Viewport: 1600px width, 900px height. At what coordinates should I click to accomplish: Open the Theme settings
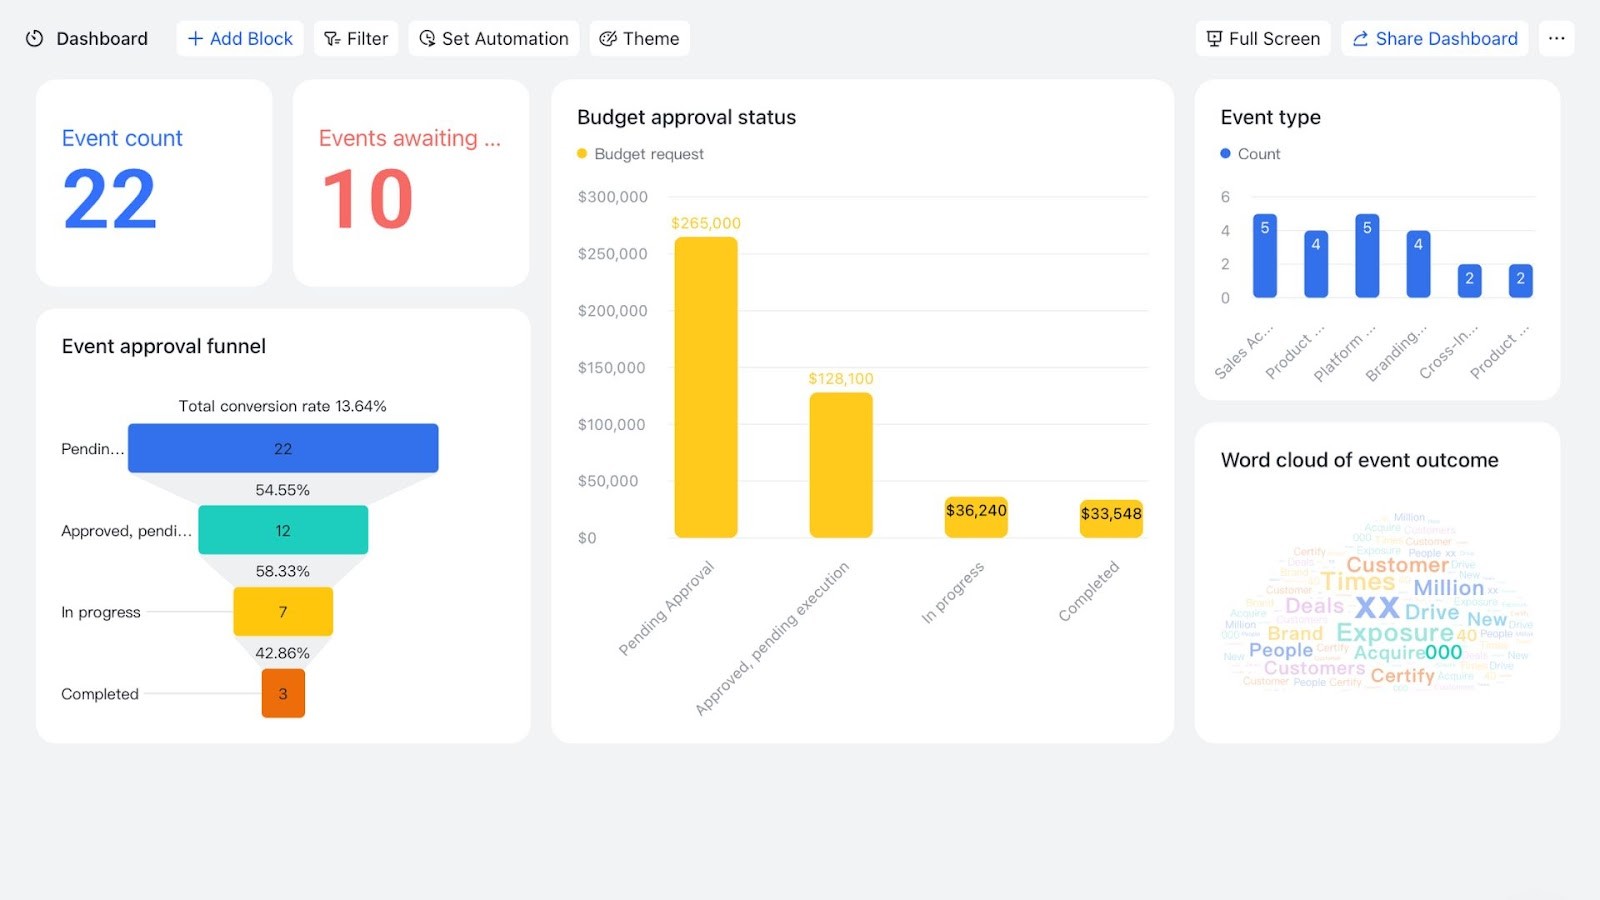(639, 39)
